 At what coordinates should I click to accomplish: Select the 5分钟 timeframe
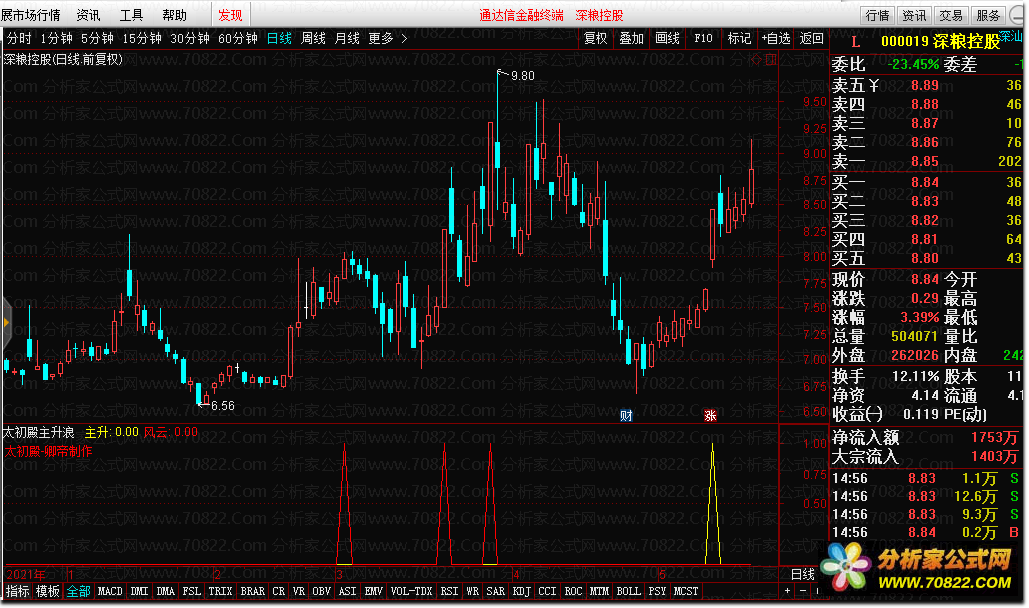(97, 39)
